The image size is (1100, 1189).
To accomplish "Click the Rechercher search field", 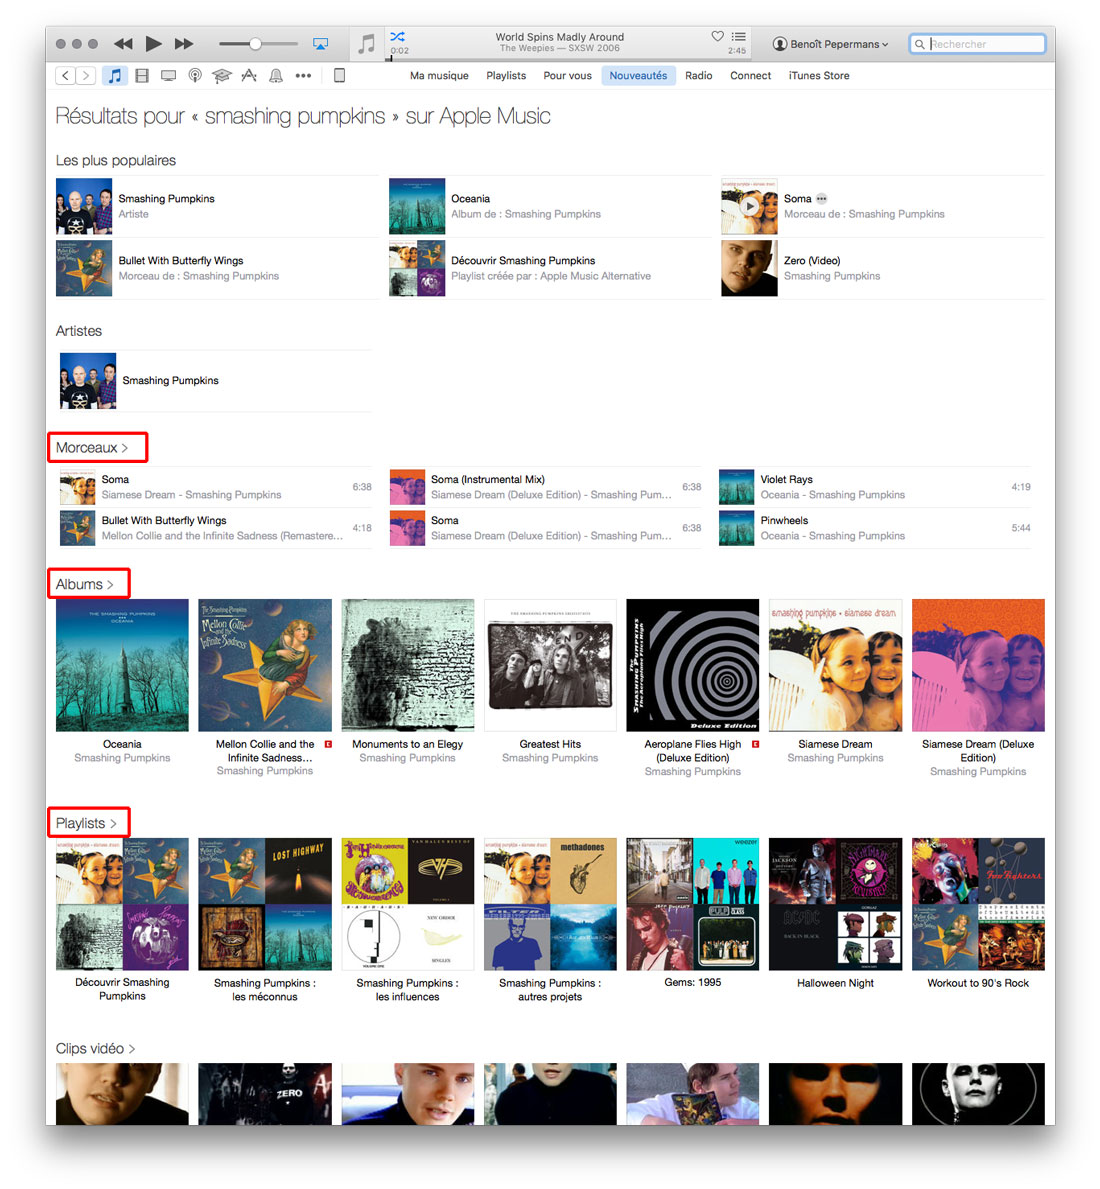I will click(977, 44).
